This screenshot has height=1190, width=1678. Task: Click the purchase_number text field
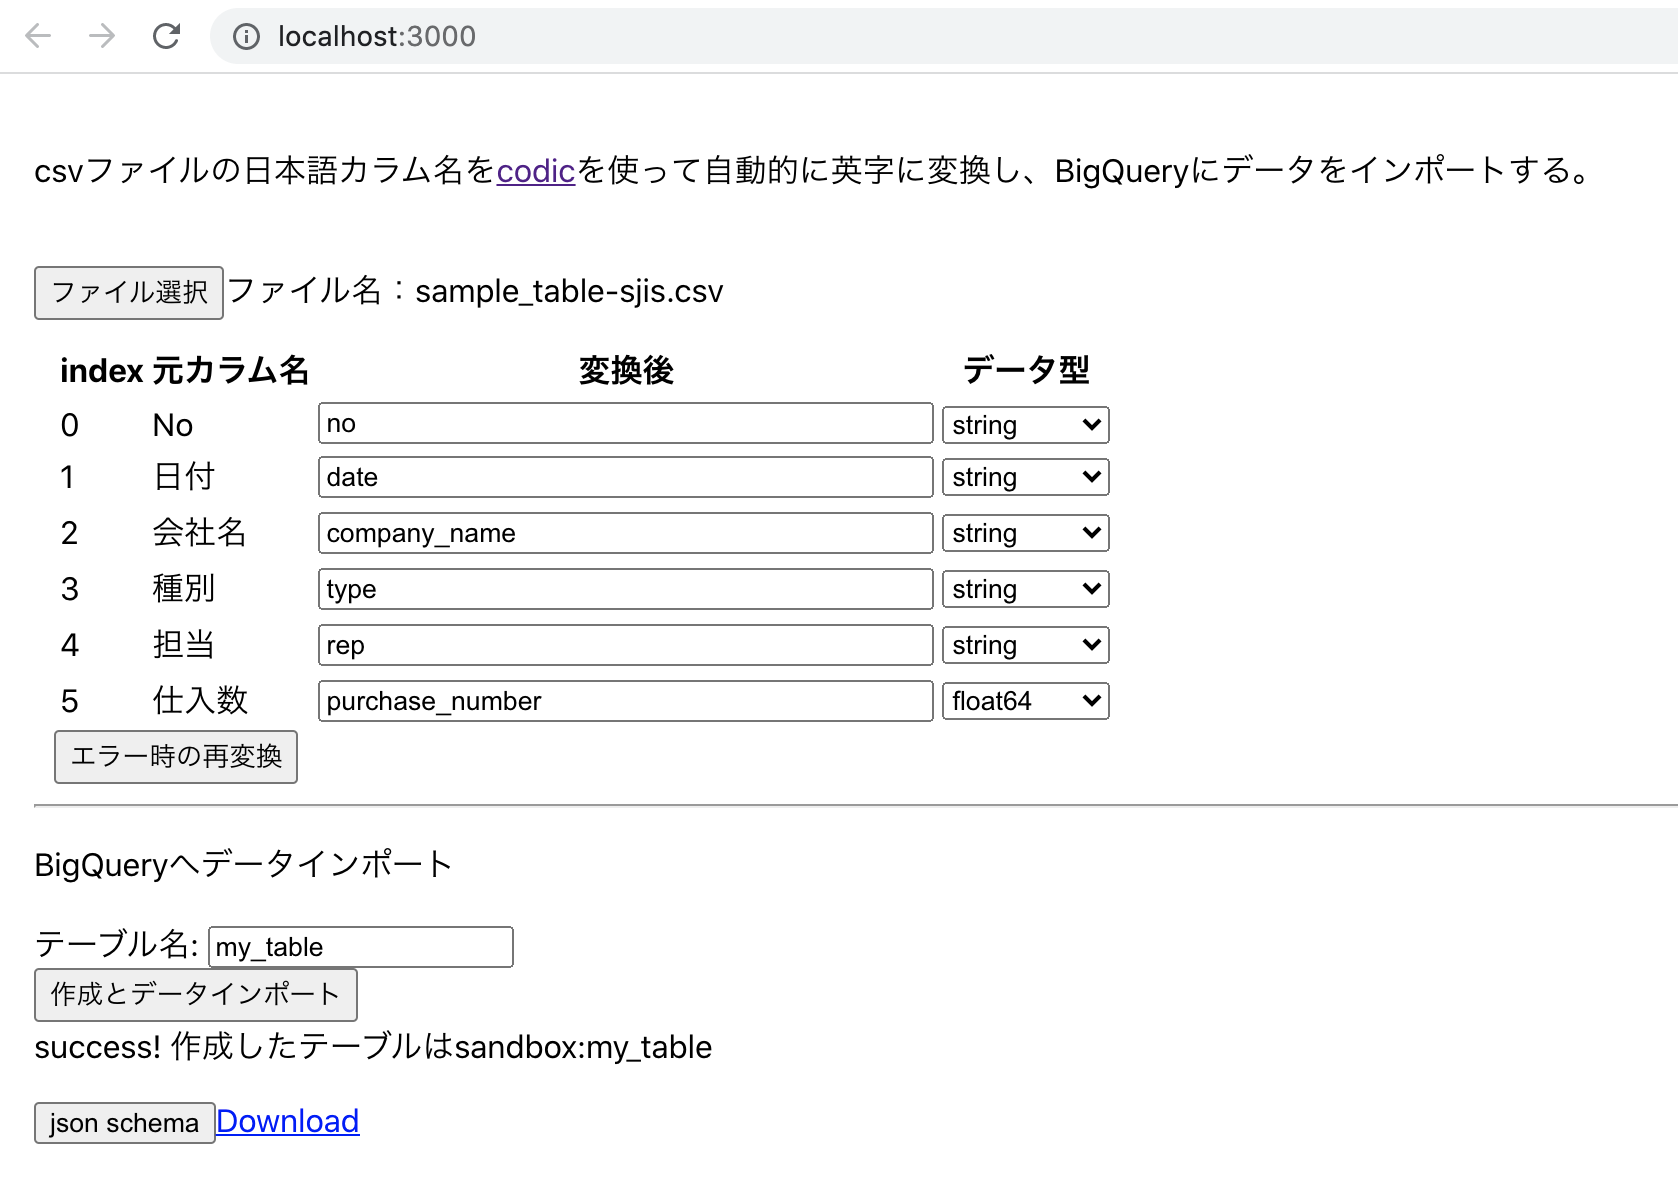(623, 701)
